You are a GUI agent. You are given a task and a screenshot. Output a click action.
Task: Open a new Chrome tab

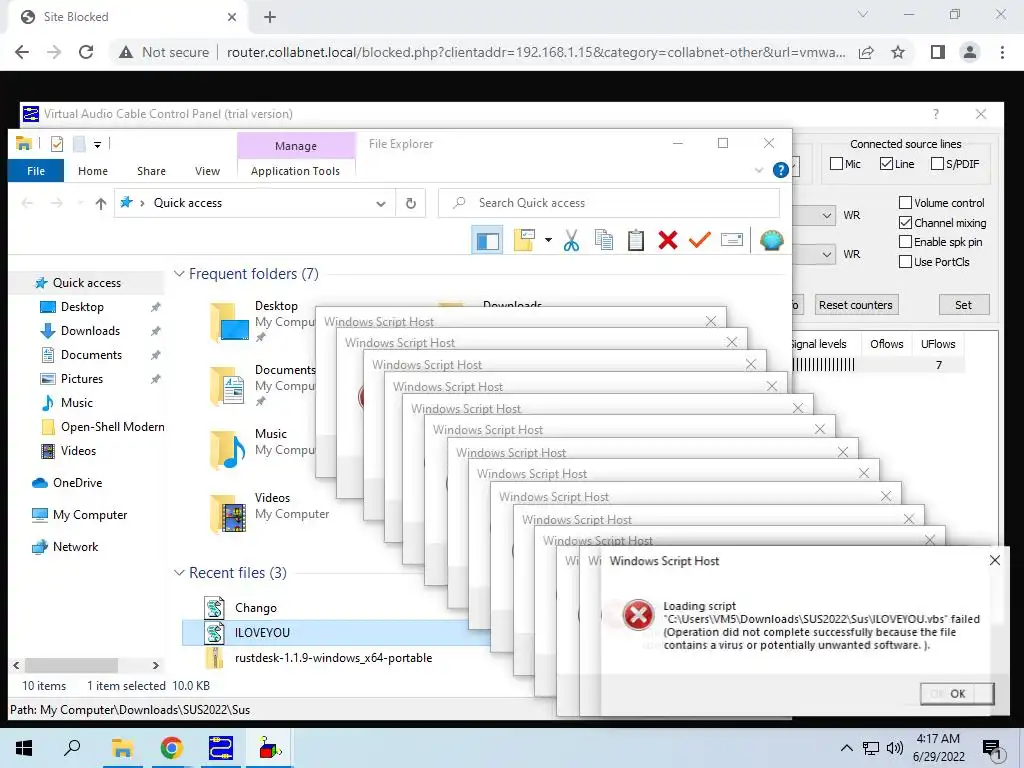pos(270,17)
